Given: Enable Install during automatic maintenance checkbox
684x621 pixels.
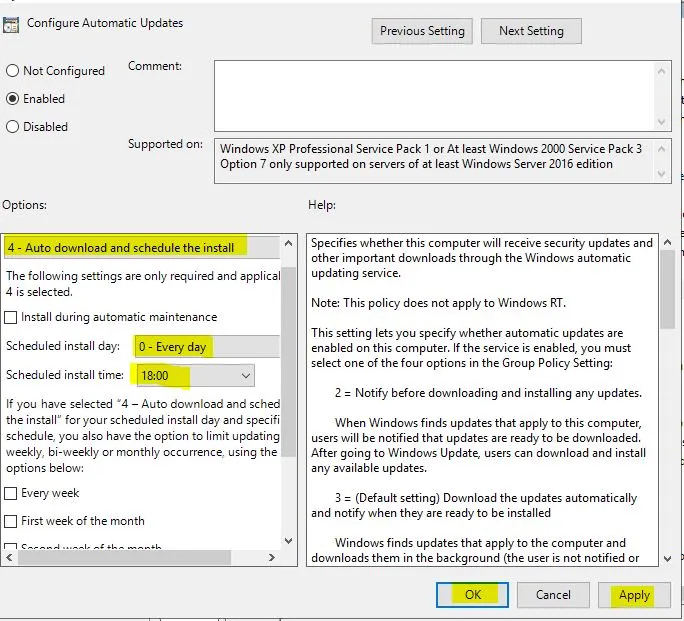Looking at the screenshot, I should tap(11, 317).
